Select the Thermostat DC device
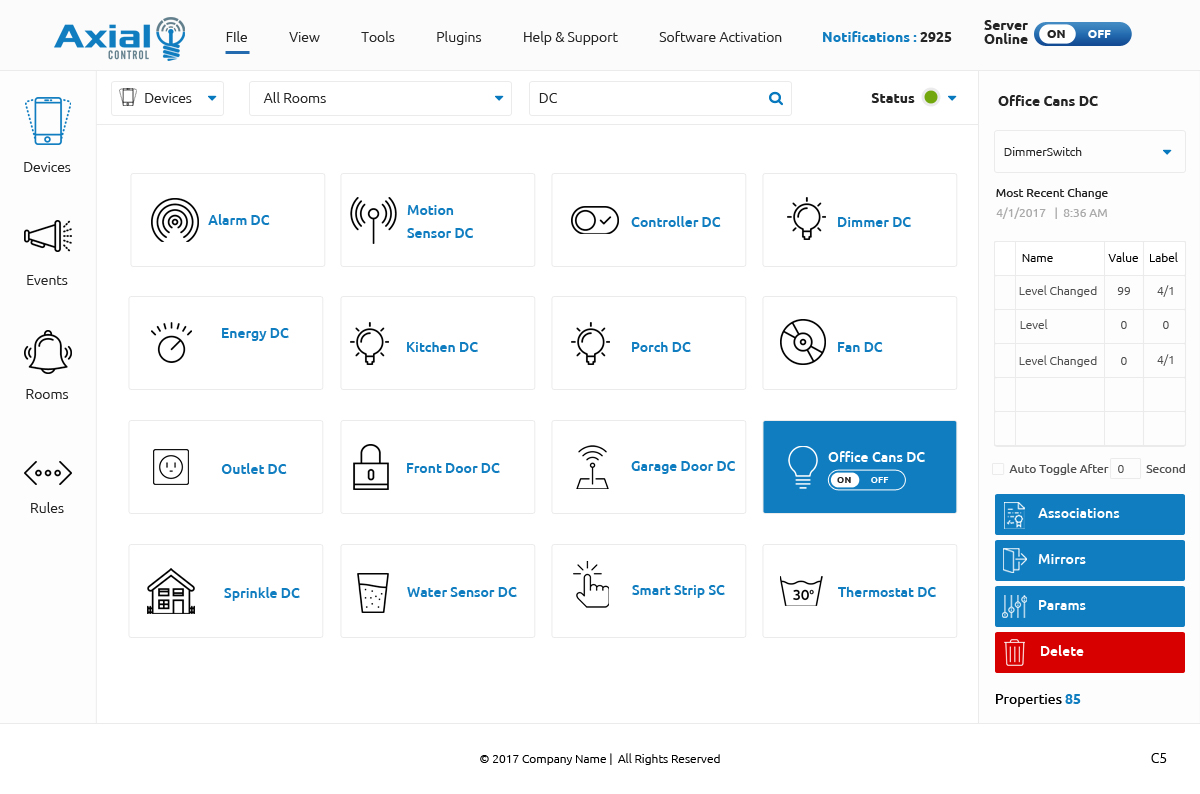1200x794 pixels. (x=859, y=591)
